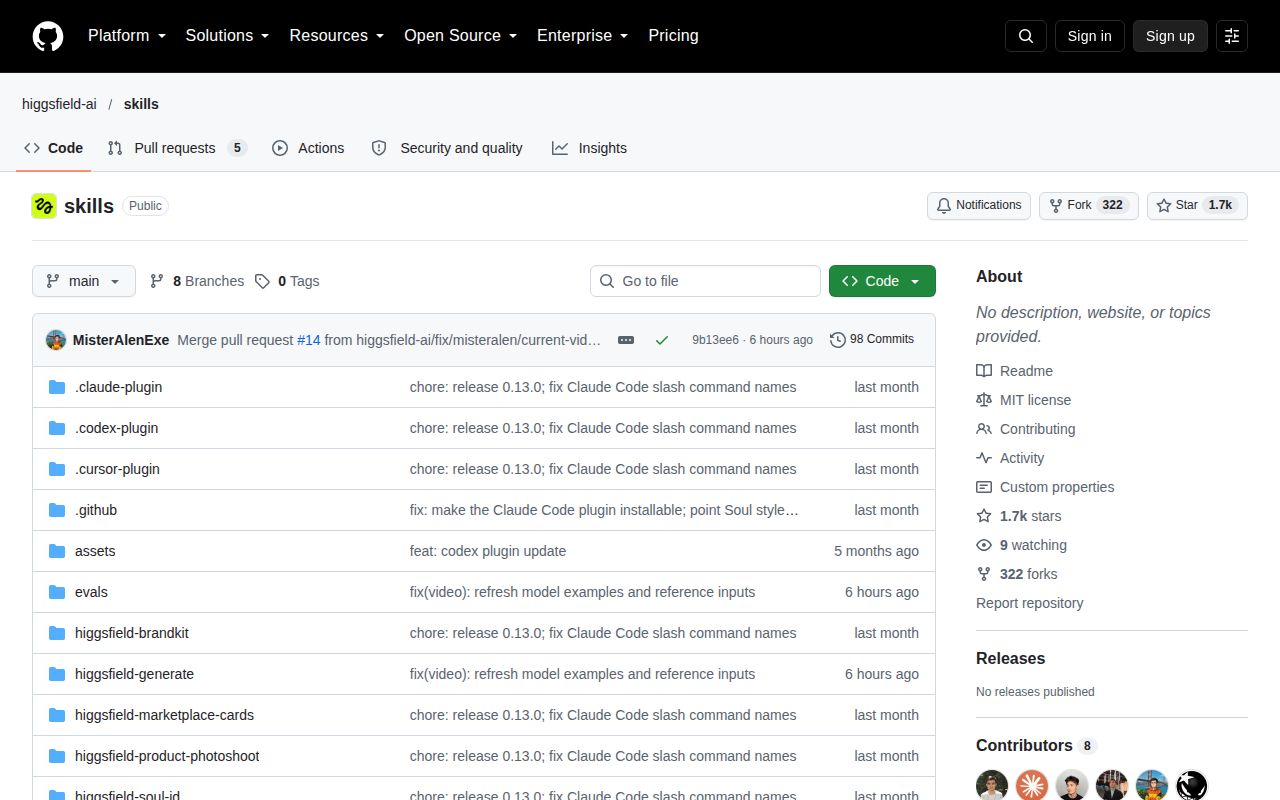Click the ellipsis to expand commit message

click(x=626, y=340)
